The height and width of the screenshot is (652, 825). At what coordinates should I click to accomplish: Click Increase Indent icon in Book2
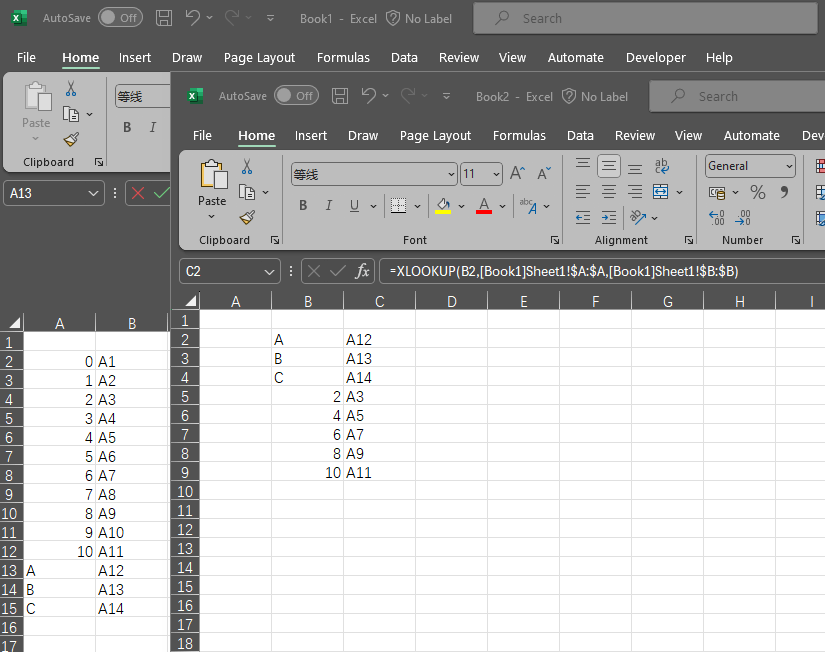click(609, 217)
